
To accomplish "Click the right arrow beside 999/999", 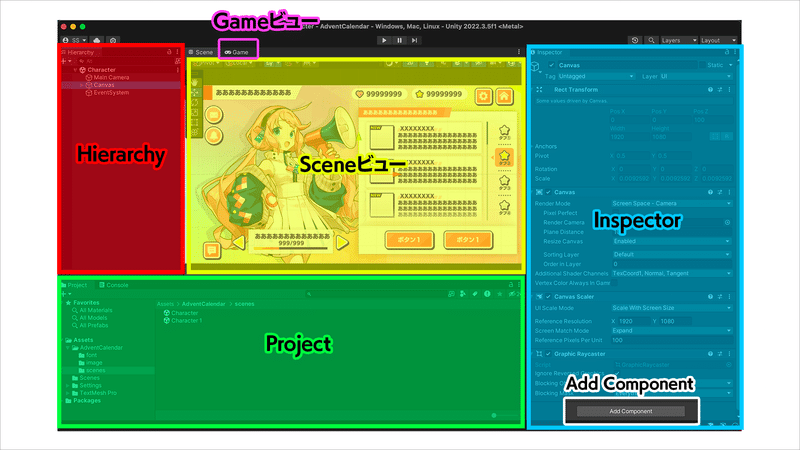I will point(342,242).
